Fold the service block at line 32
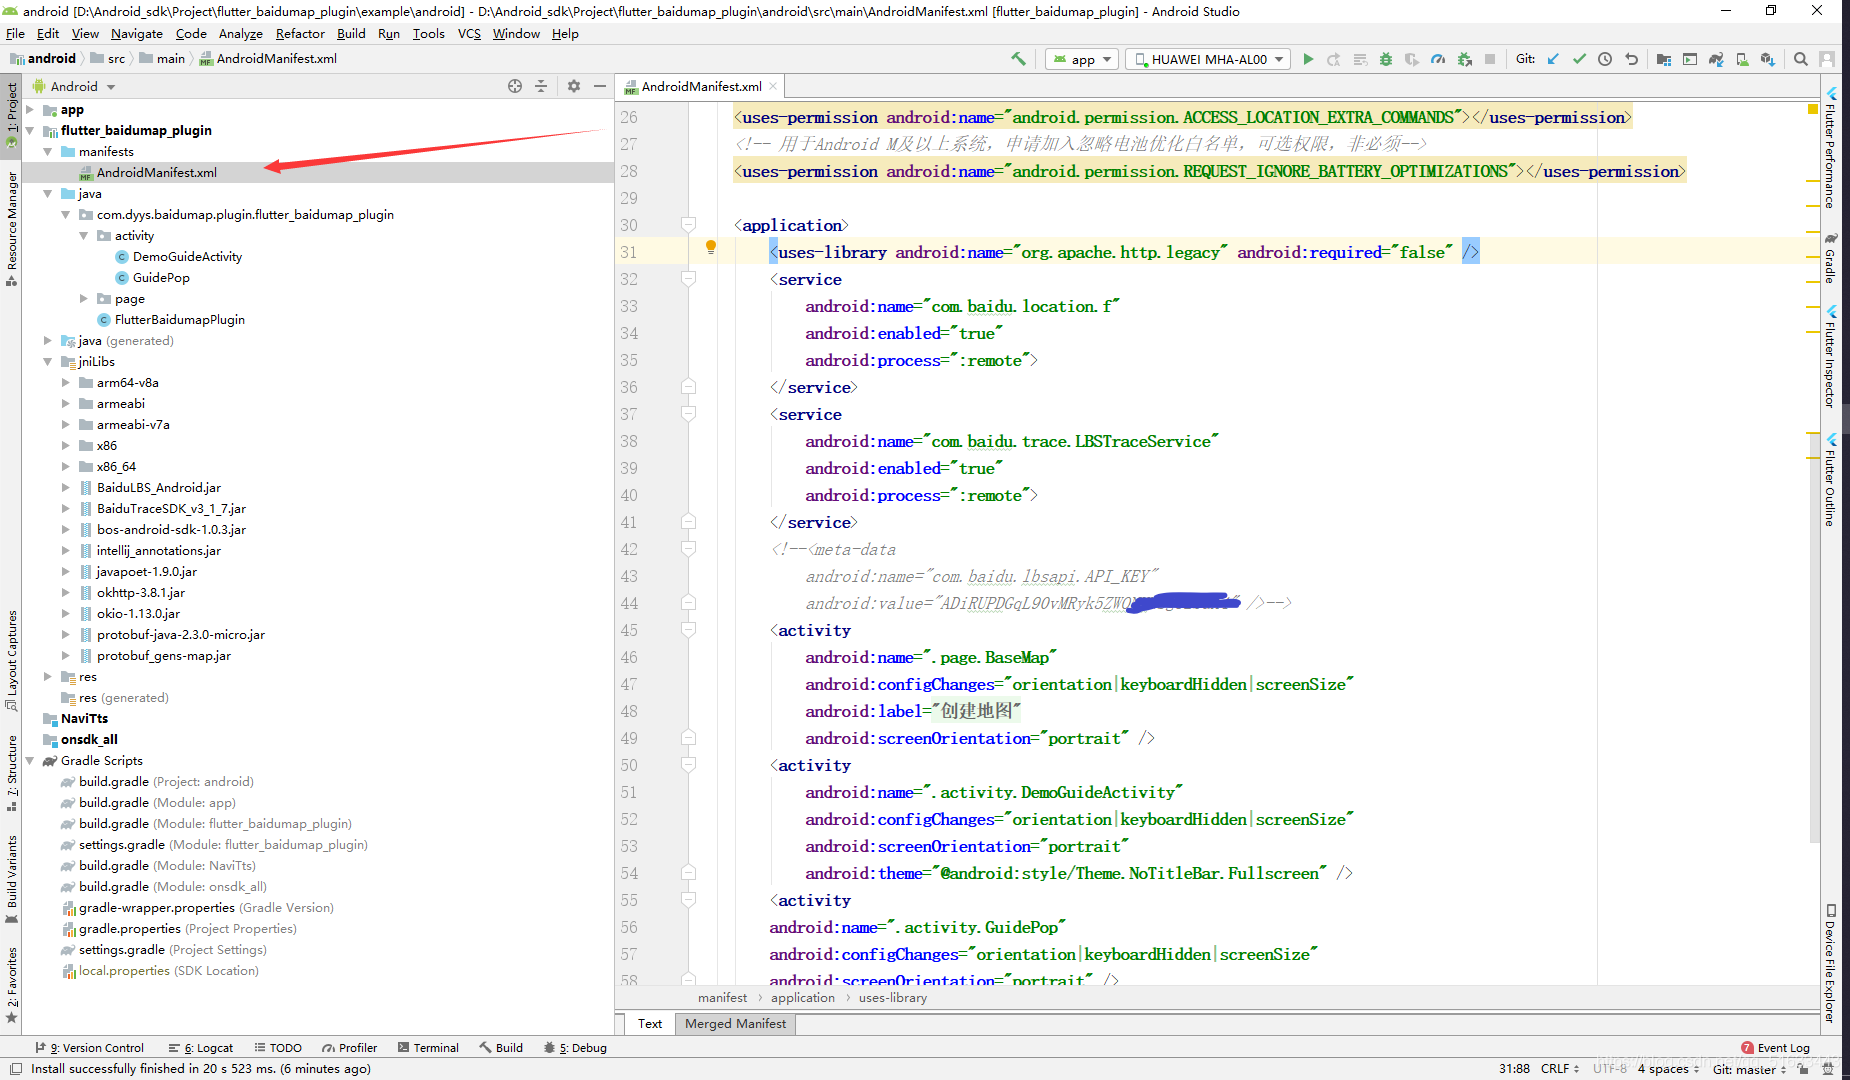Image resolution: width=1850 pixels, height=1080 pixels. coord(688,278)
